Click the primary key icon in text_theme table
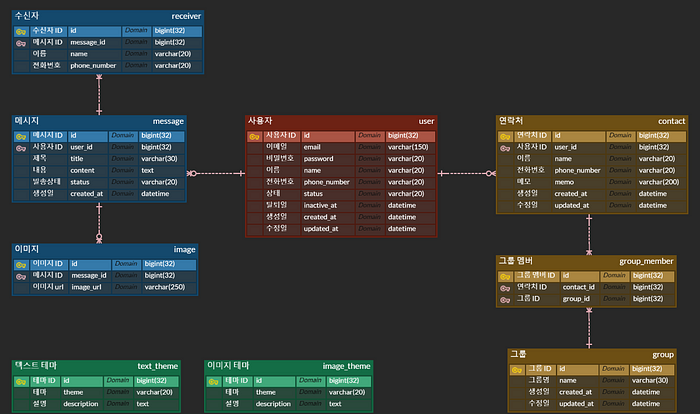This screenshot has height=414, width=700. click(21, 381)
